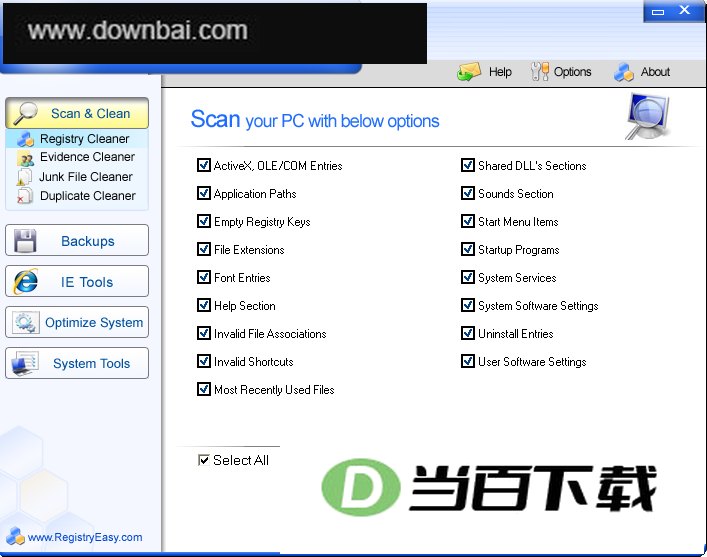
Task: Click the Registry Cleaner cubes icon
Action: [x=25, y=139]
